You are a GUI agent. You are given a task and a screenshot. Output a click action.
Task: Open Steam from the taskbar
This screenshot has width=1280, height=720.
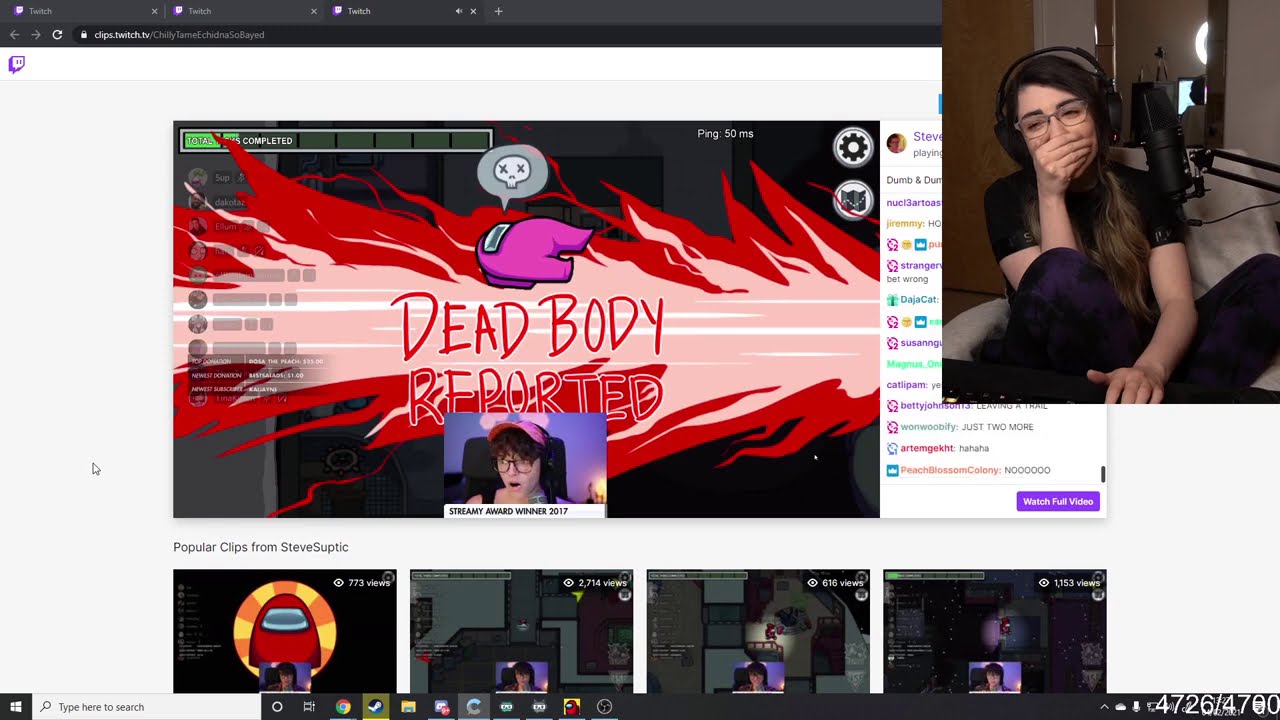375,707
